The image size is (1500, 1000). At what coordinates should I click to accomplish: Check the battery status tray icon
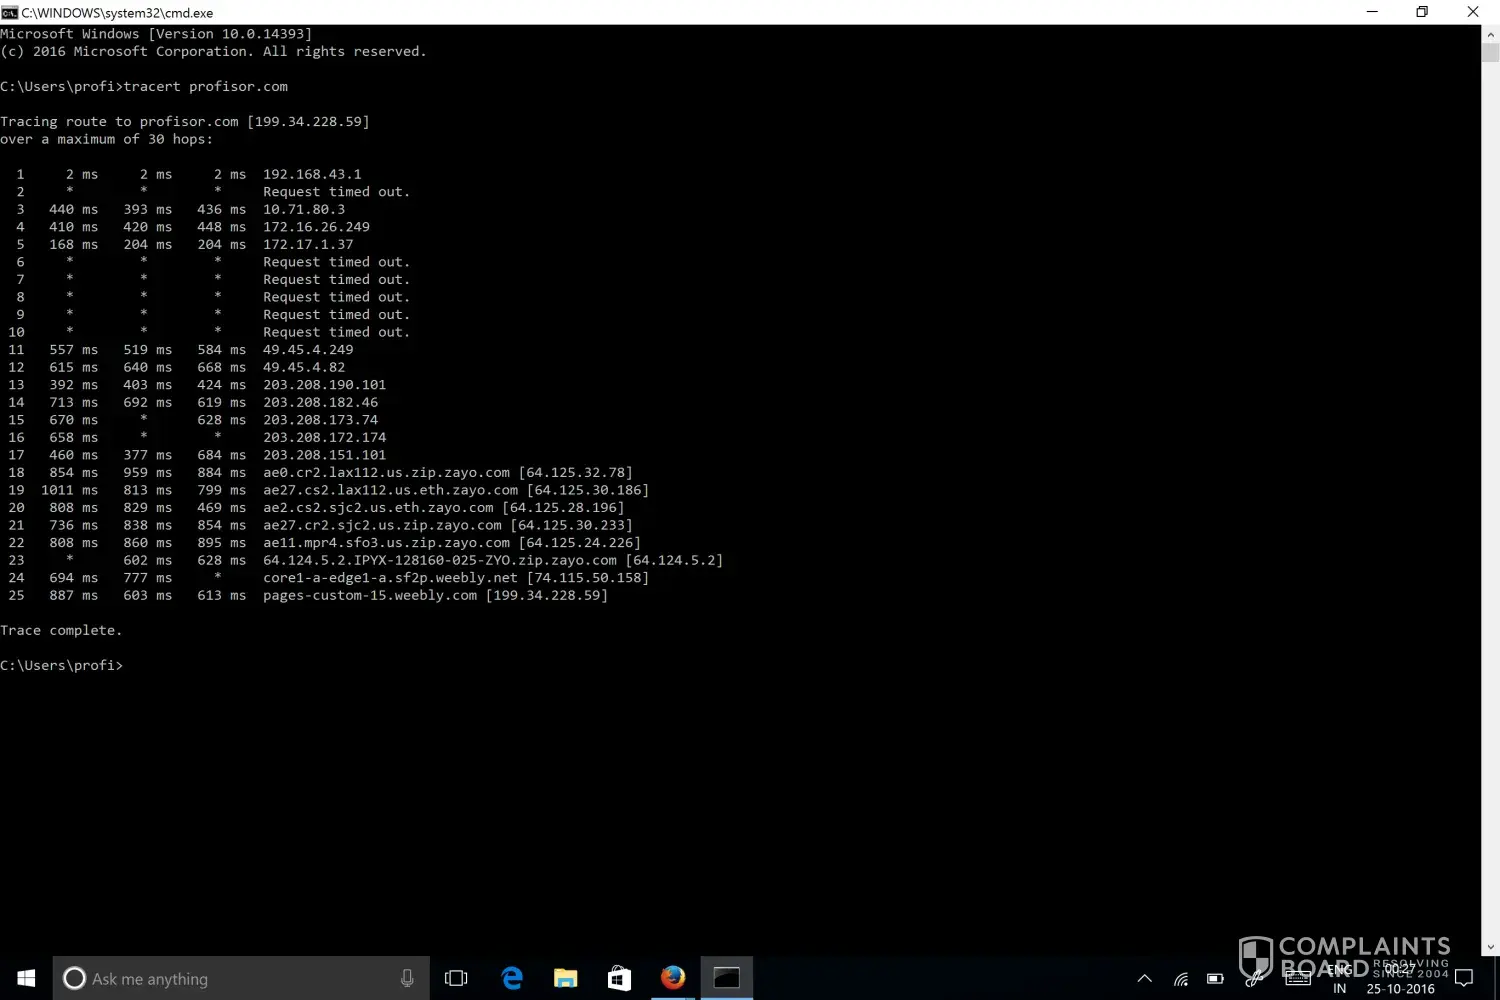pyautogui.click(x=1215, y=979)
